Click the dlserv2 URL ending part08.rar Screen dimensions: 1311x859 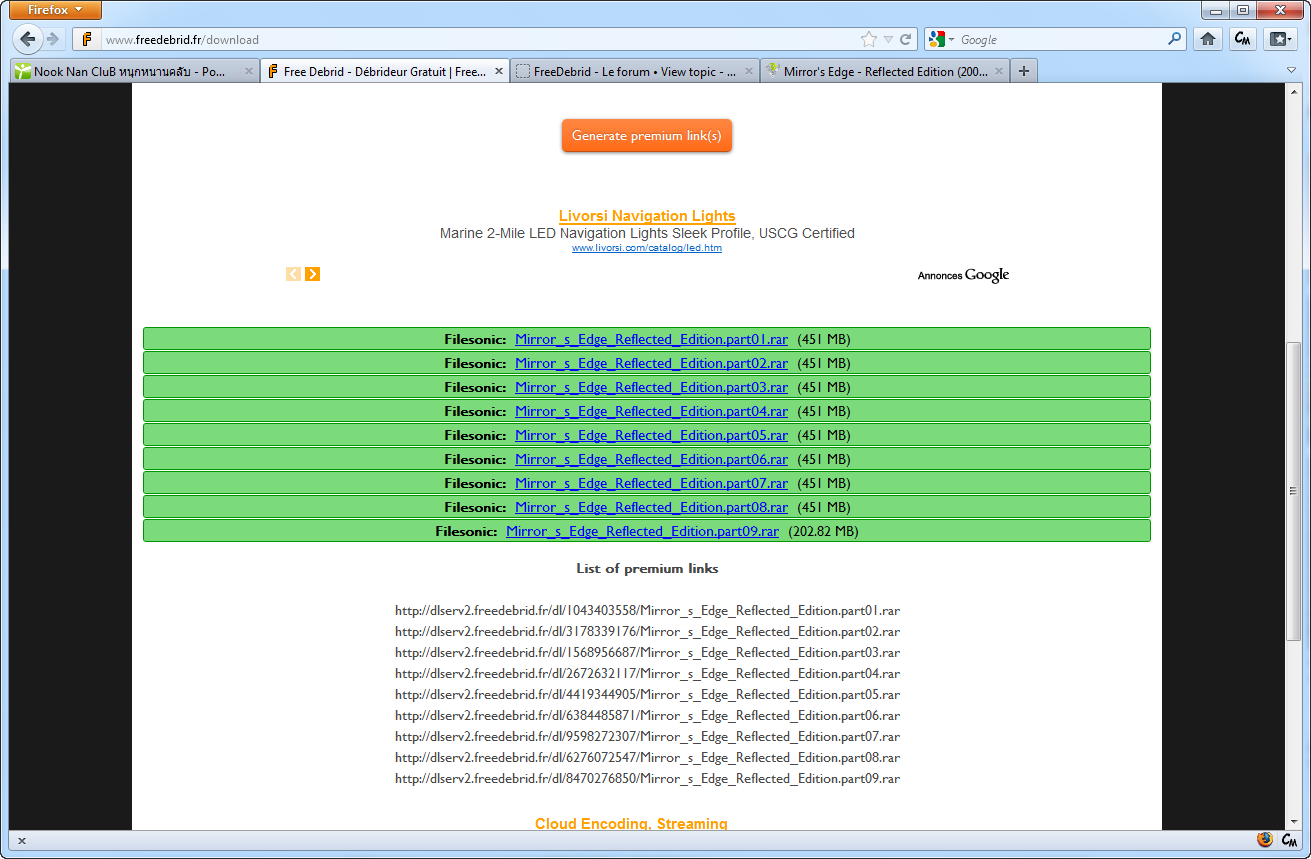(x=647, y=757)
